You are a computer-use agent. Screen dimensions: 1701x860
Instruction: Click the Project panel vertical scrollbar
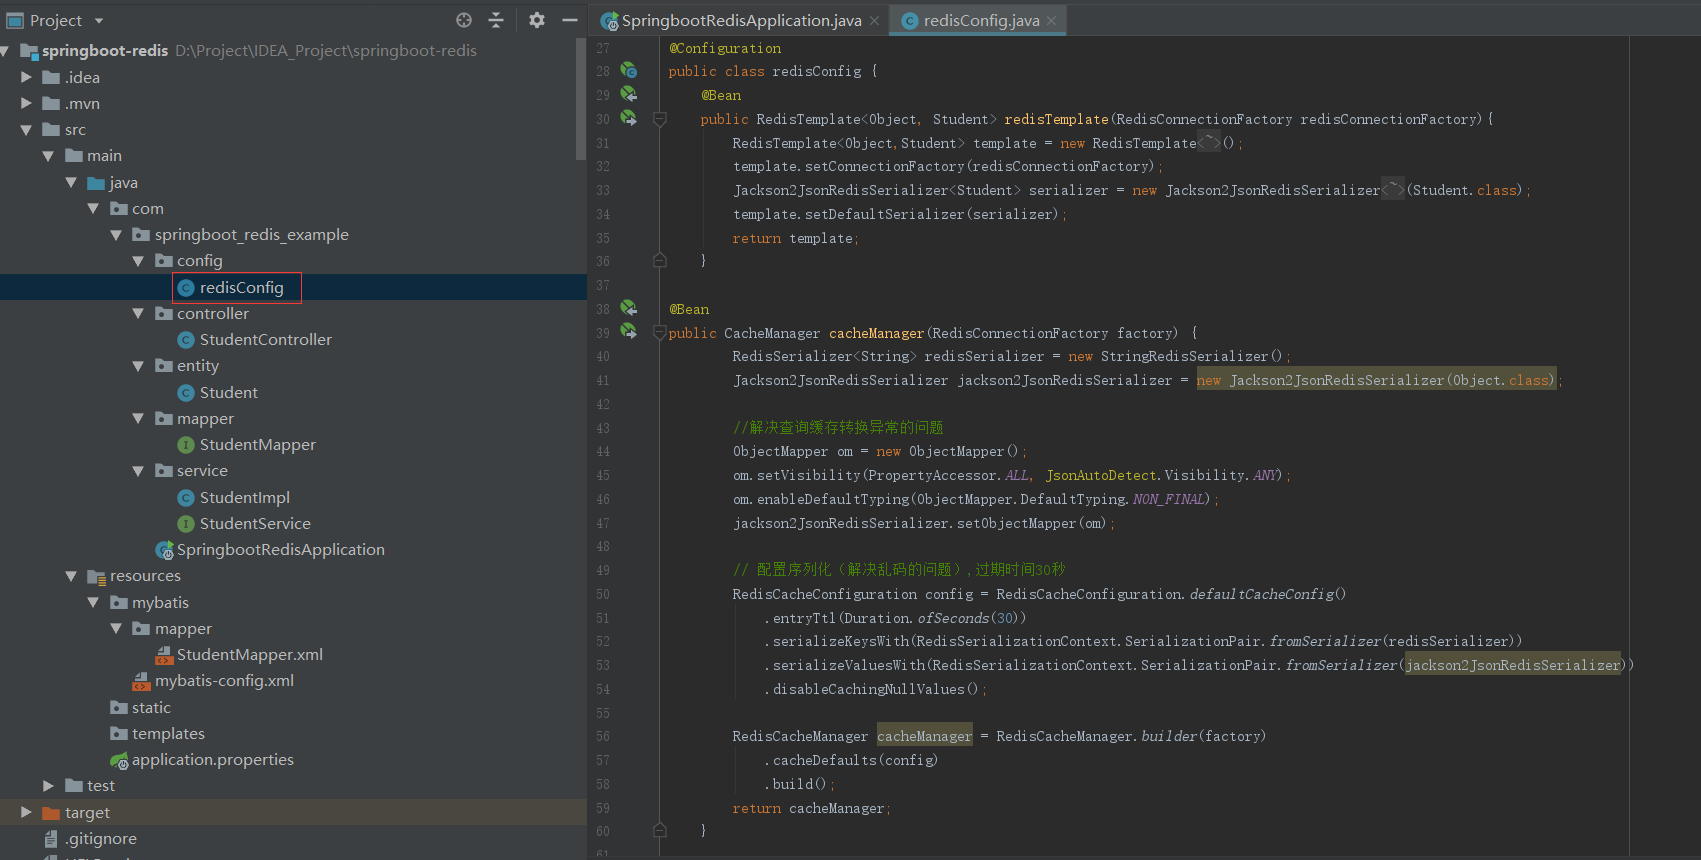pos(581,100)
